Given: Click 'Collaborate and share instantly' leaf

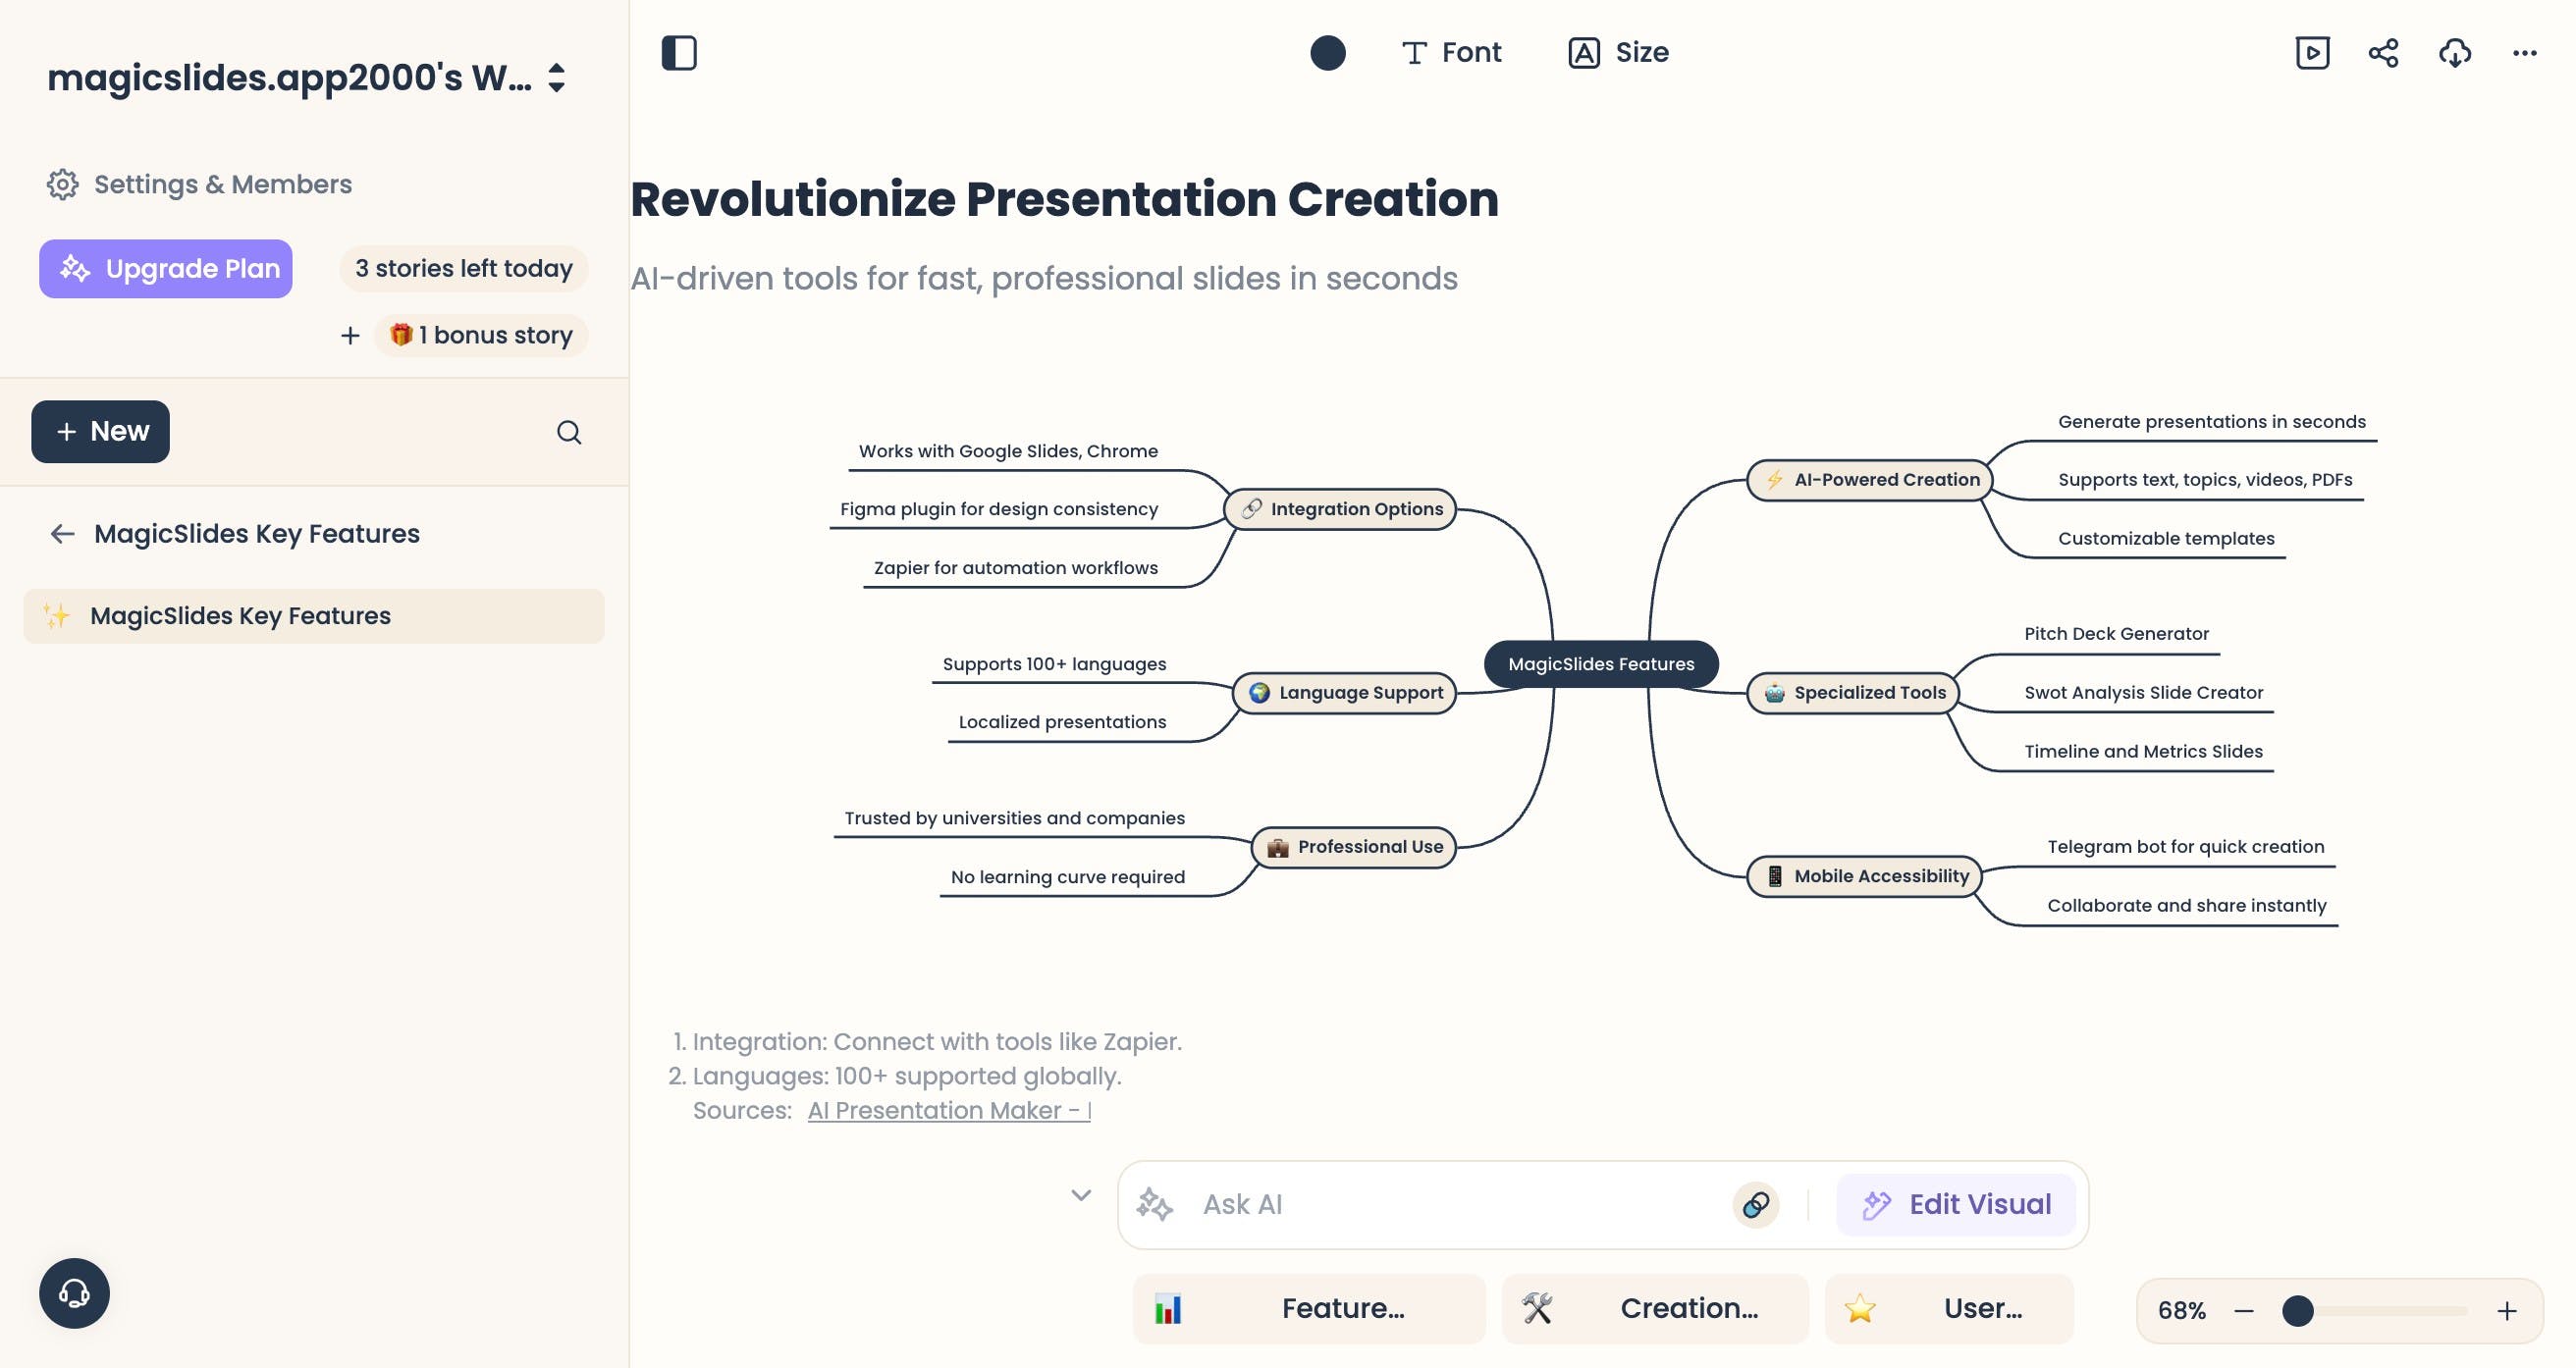Looking at the screenshot, I should [2186, 905].
